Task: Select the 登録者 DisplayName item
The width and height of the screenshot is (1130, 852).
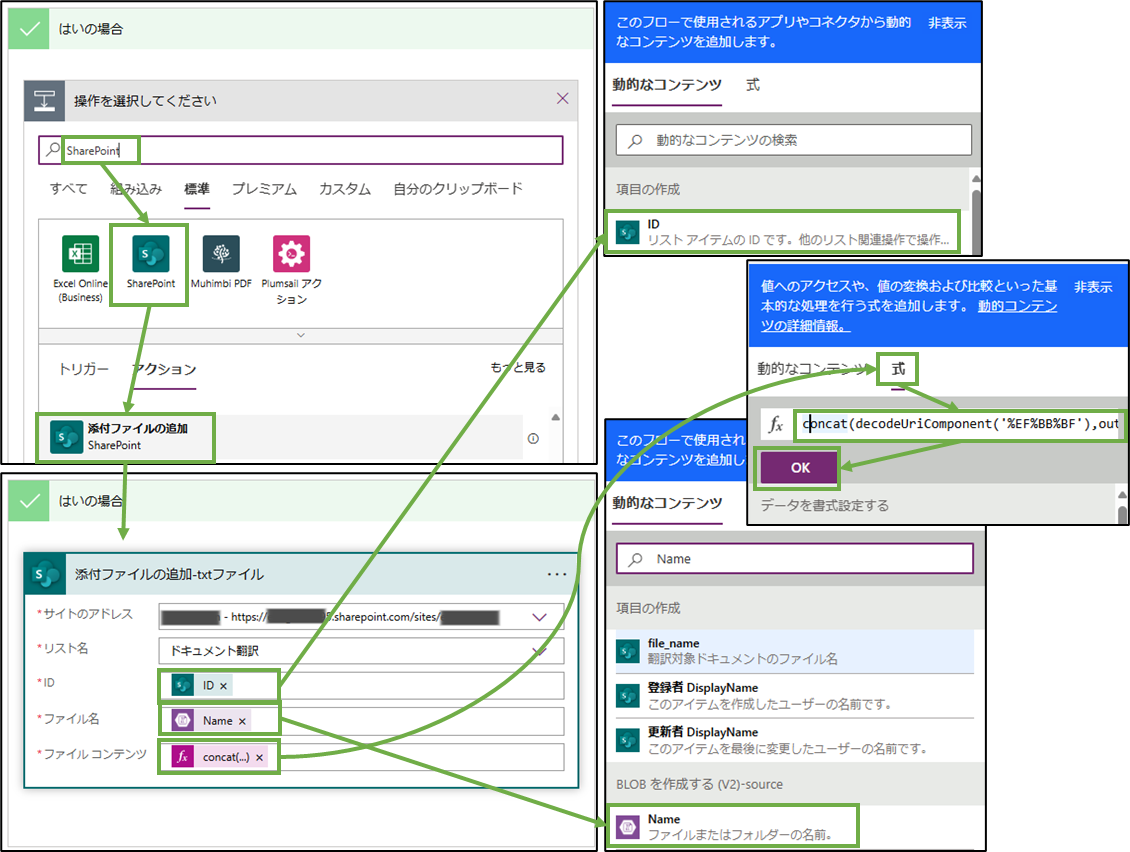Action: point(794,696)
